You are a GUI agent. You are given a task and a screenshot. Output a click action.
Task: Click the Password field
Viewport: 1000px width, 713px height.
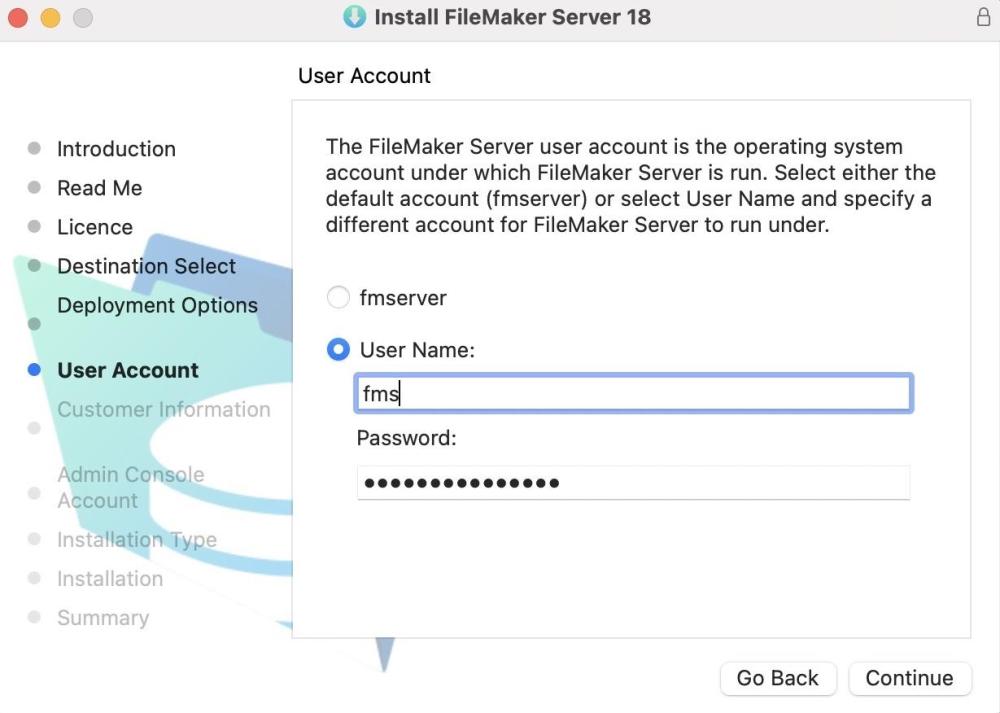coord(633,483)
